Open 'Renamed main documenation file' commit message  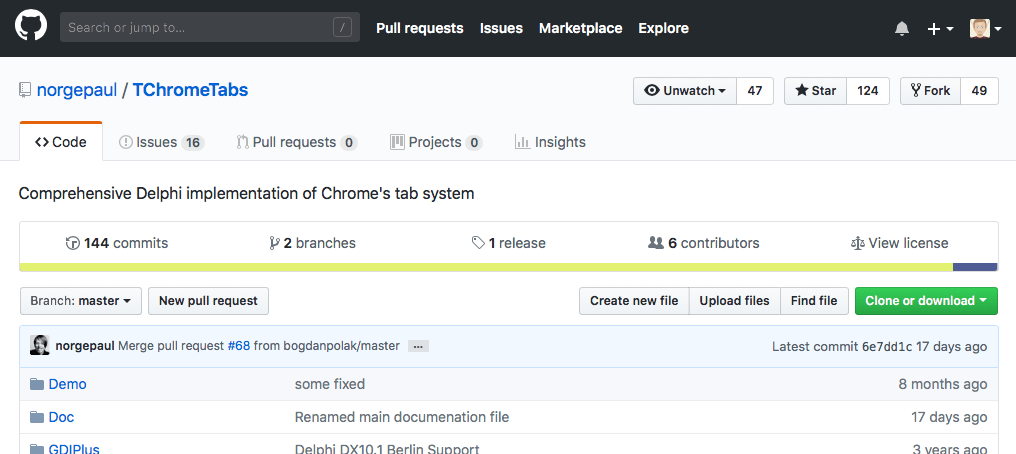click(402, 417)
